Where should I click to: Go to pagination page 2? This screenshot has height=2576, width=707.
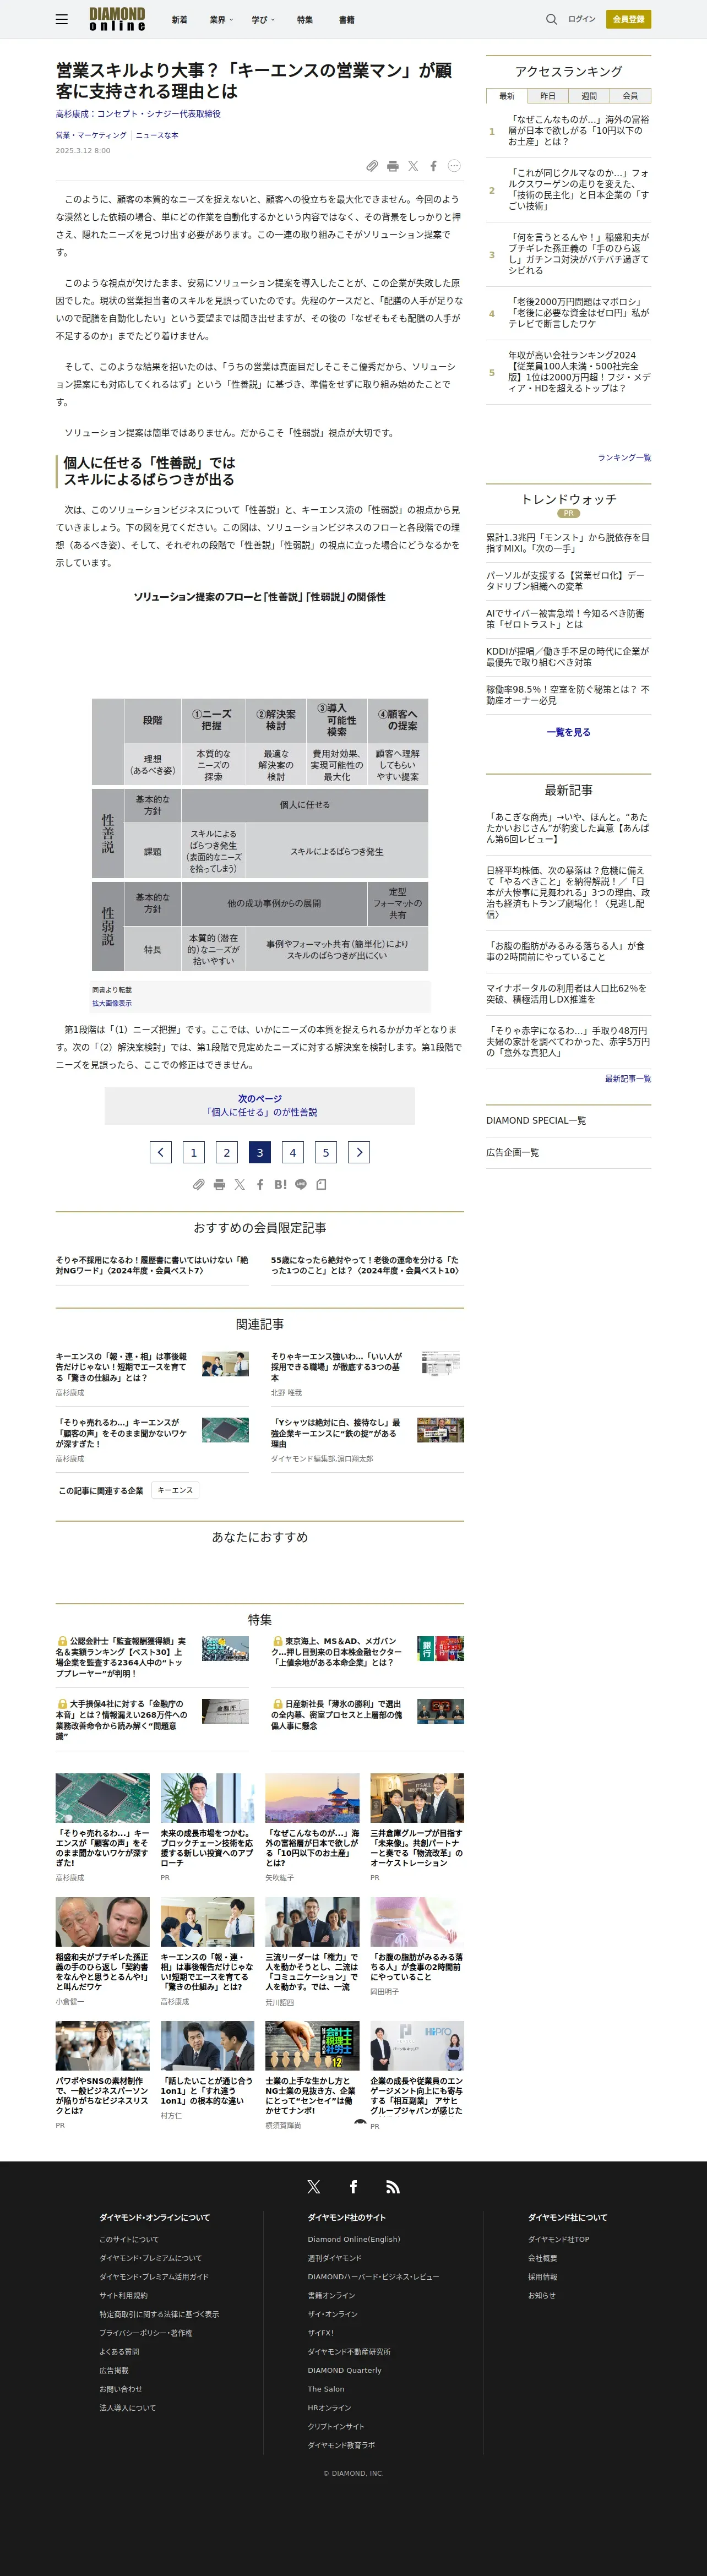click(227, 1152)
